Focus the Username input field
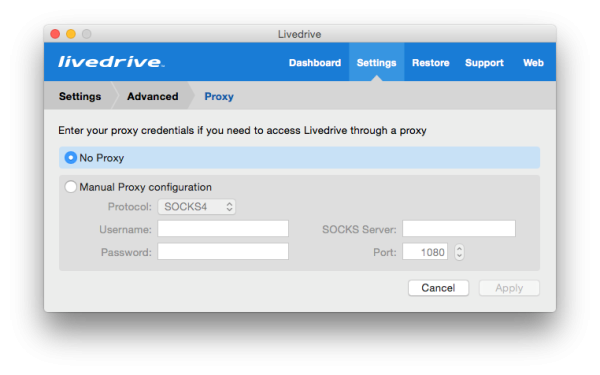600x375 pixels. pyautogui.click(x=223, y=229)
